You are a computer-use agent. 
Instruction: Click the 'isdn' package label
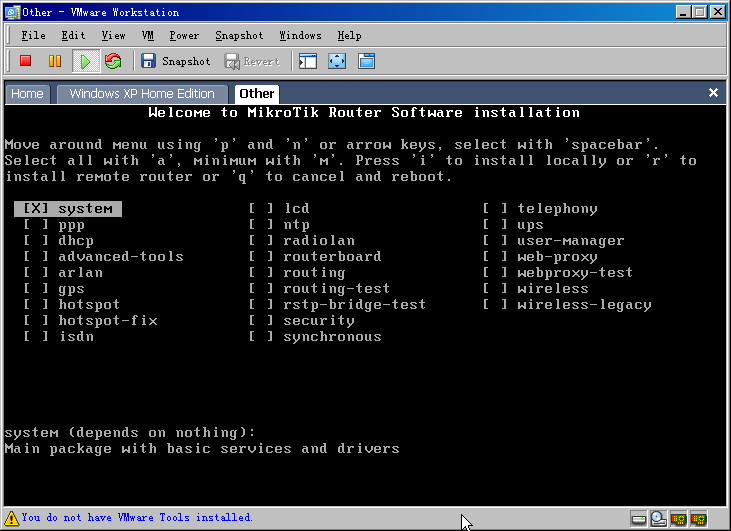(76, 336)
